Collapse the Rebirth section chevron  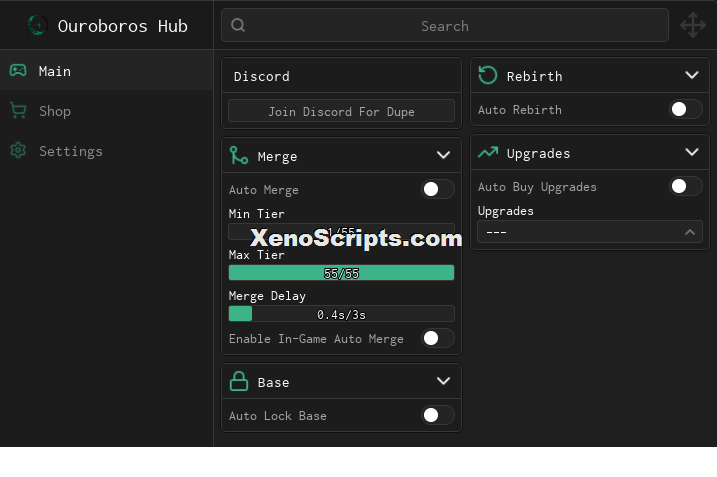692,75
